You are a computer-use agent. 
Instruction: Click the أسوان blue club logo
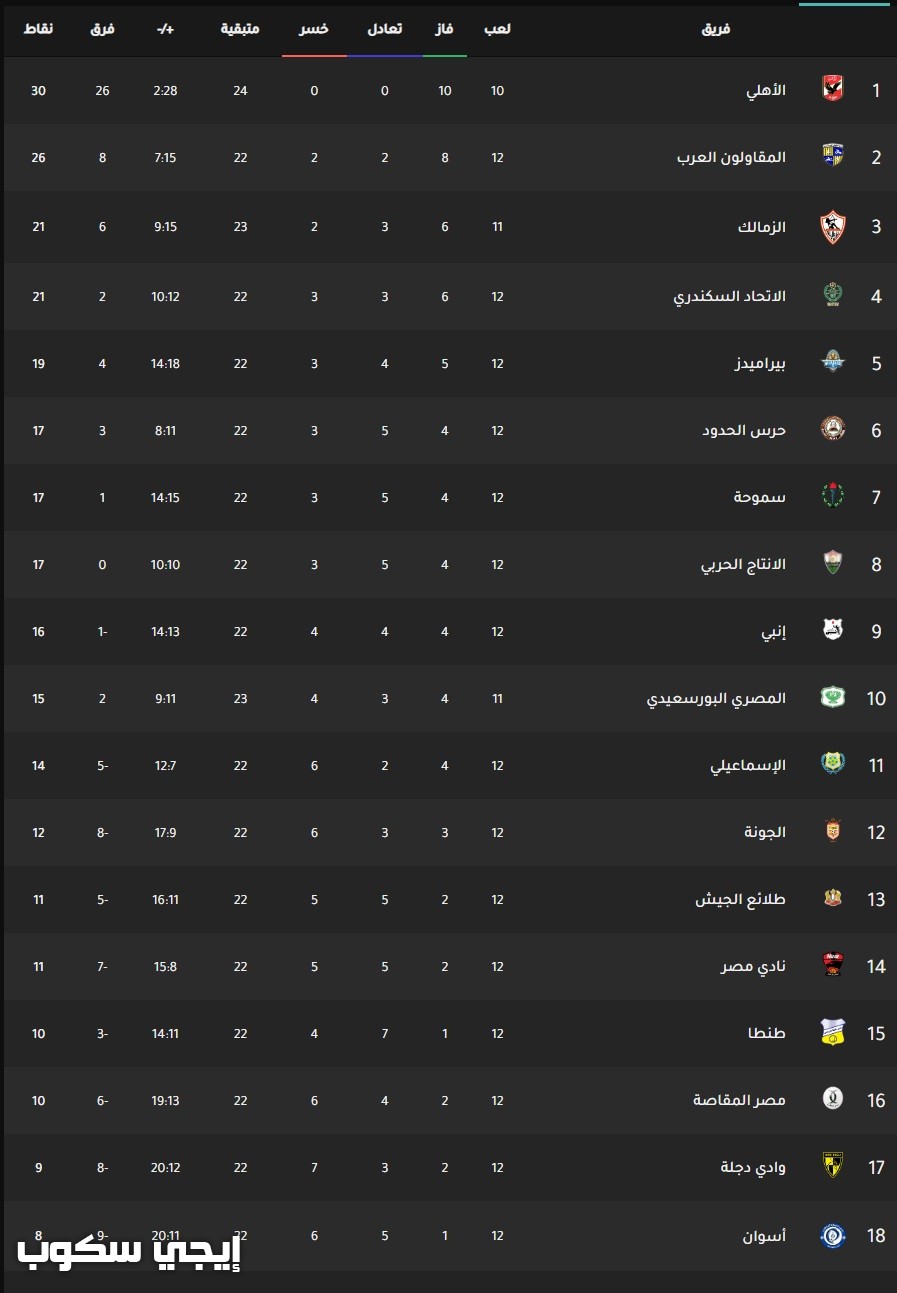click(x=832, y=1235)
